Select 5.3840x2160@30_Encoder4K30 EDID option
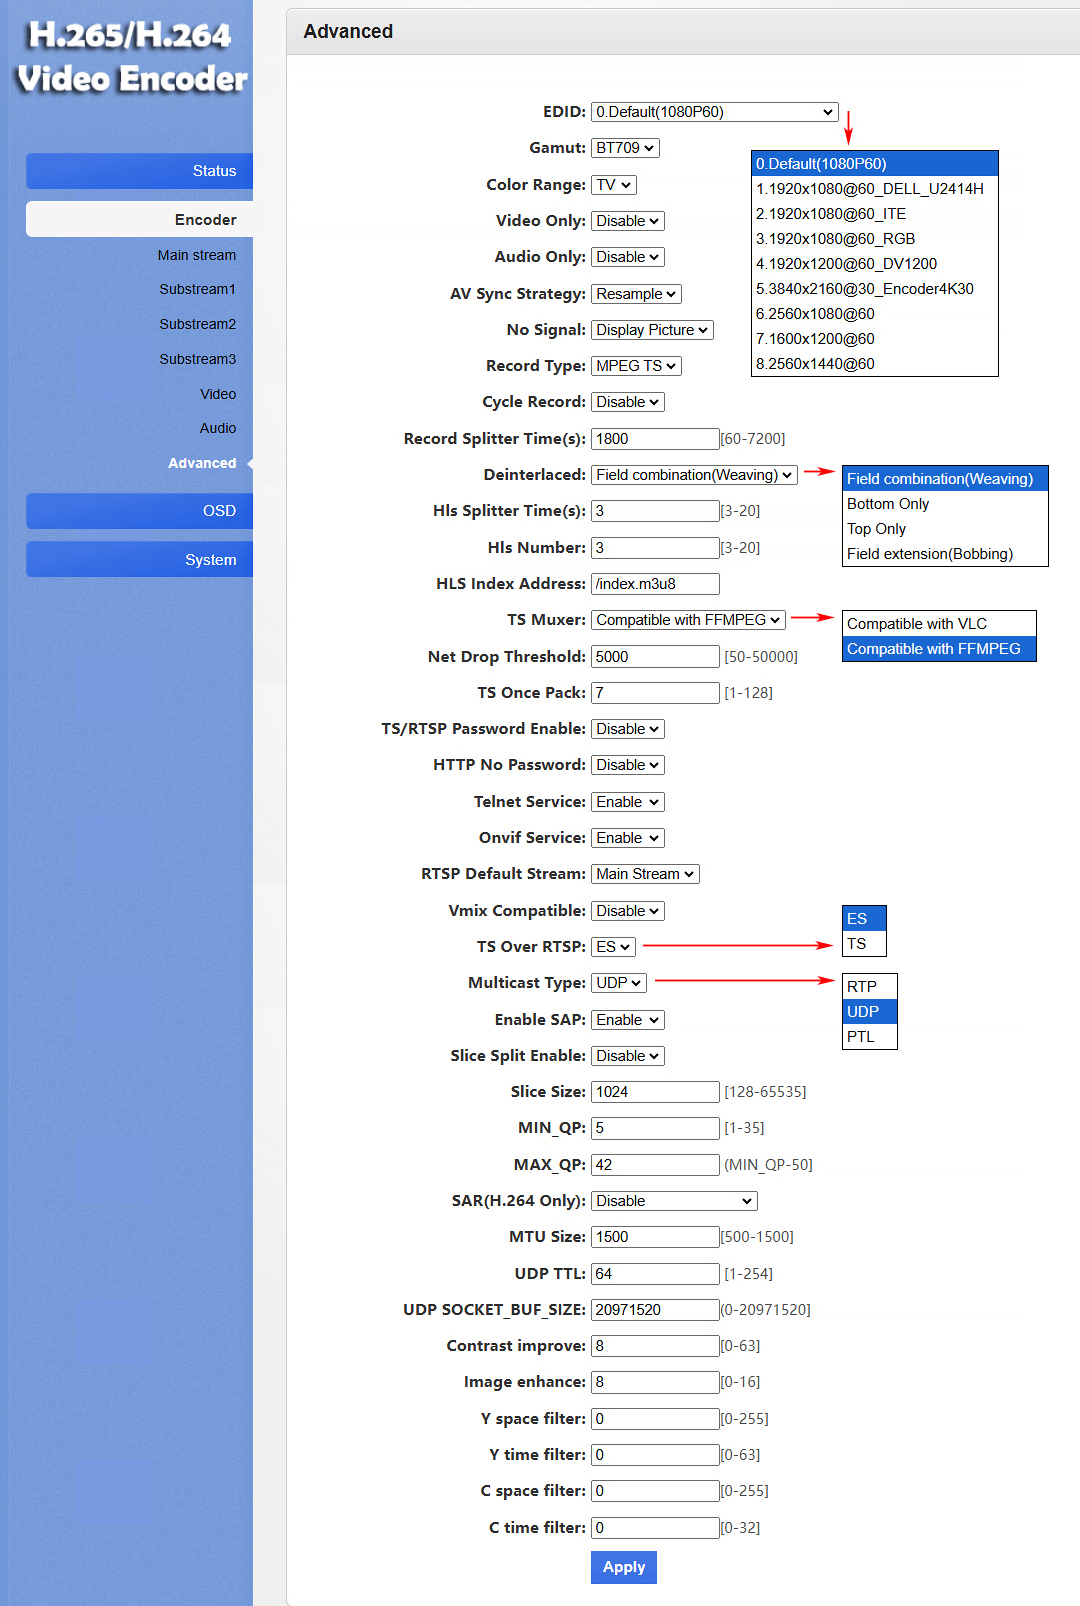The height and width of the screenshot is (1606, 1080). point(875,289)
